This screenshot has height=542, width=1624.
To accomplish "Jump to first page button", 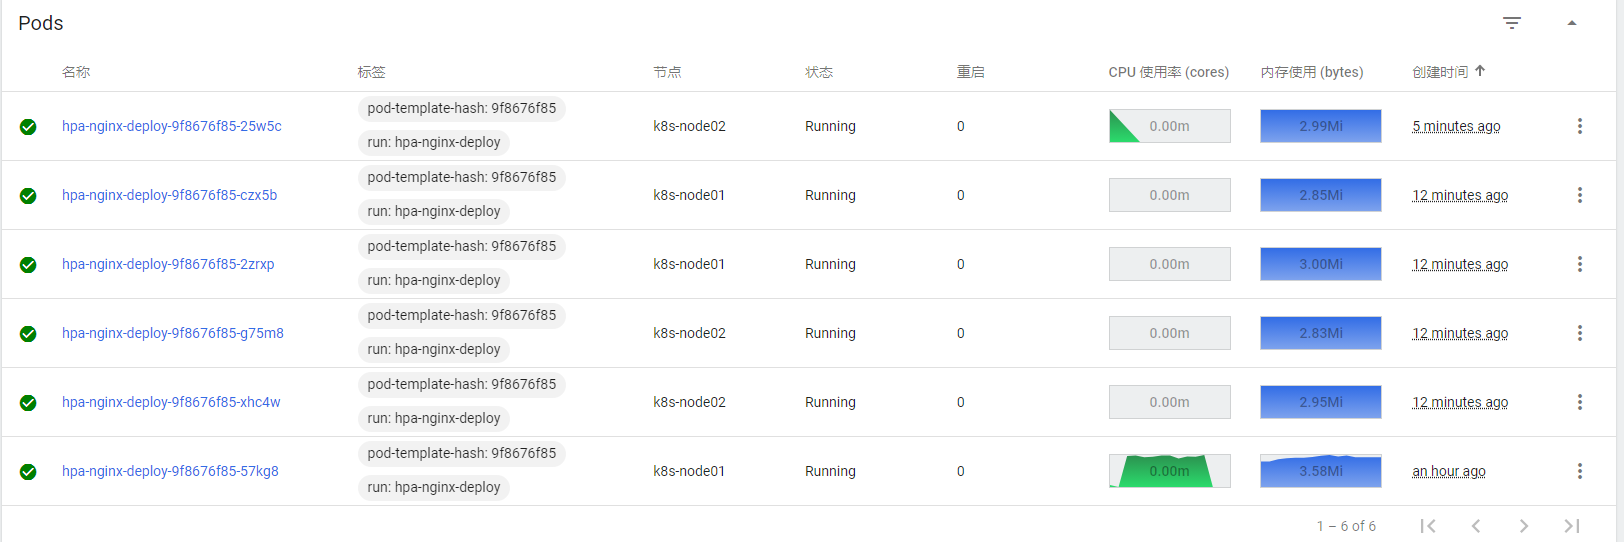I will point(1428,526).
